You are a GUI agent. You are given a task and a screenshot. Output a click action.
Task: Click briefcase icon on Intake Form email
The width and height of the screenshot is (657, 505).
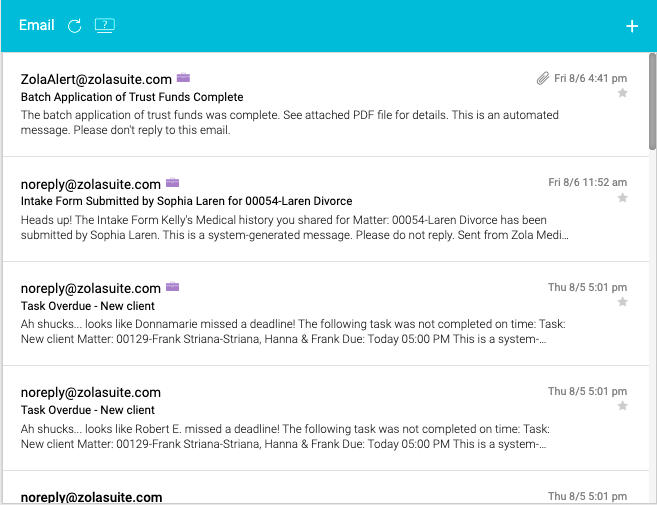[x=172, y=182]
